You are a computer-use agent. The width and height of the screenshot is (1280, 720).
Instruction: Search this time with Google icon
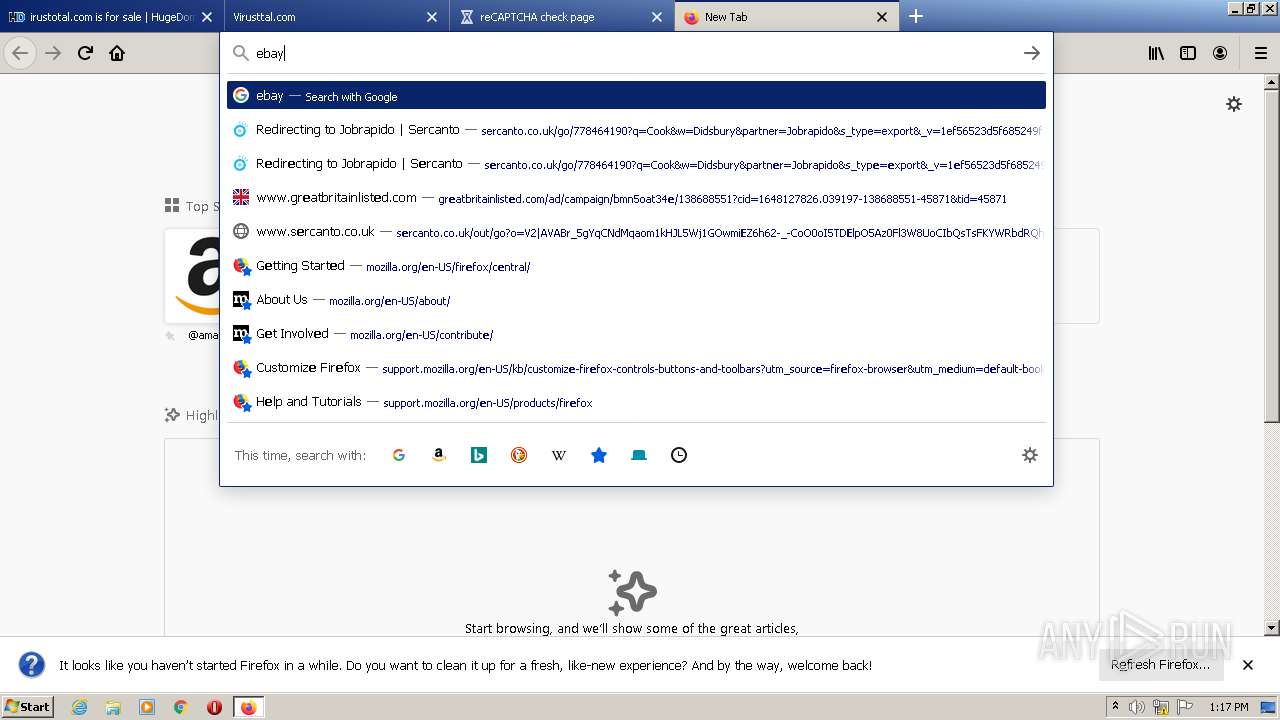399,455
